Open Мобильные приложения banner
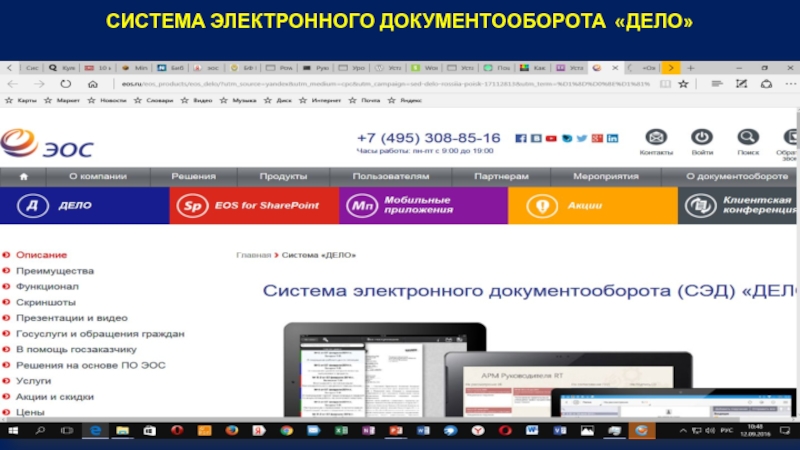 [x=423, y=206]
